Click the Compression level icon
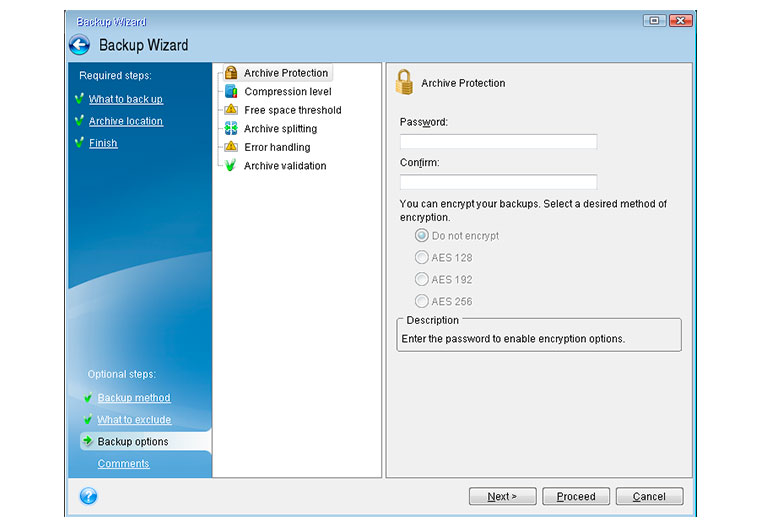 (x=231, y=91)
